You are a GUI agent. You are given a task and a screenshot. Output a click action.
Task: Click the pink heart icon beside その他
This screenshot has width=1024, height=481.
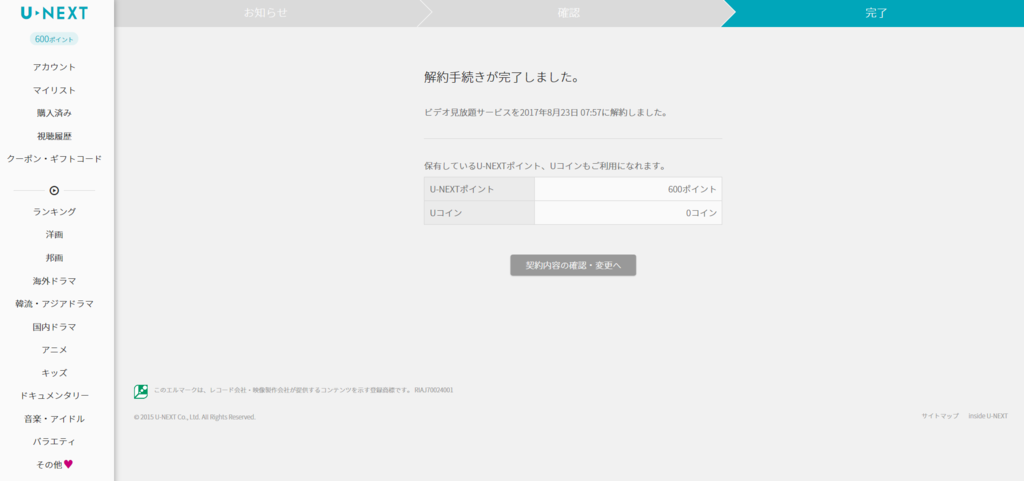pyautogui.click(x=68, y=465)
